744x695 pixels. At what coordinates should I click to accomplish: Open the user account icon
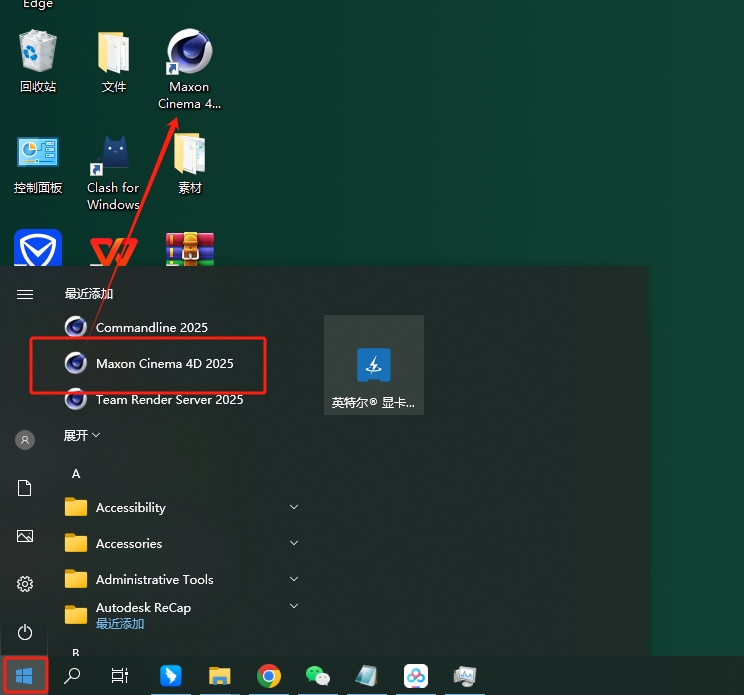(x=25, y=440)
